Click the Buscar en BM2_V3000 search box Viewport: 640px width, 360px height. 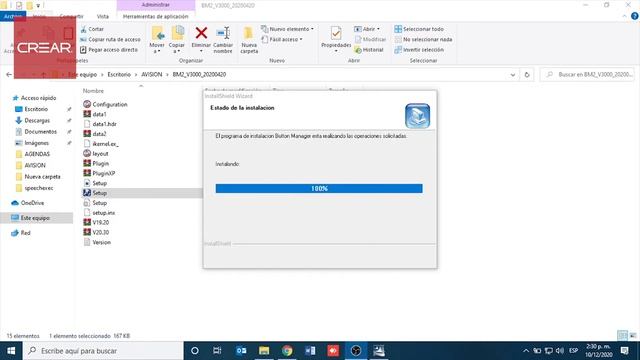coord(587,75)
